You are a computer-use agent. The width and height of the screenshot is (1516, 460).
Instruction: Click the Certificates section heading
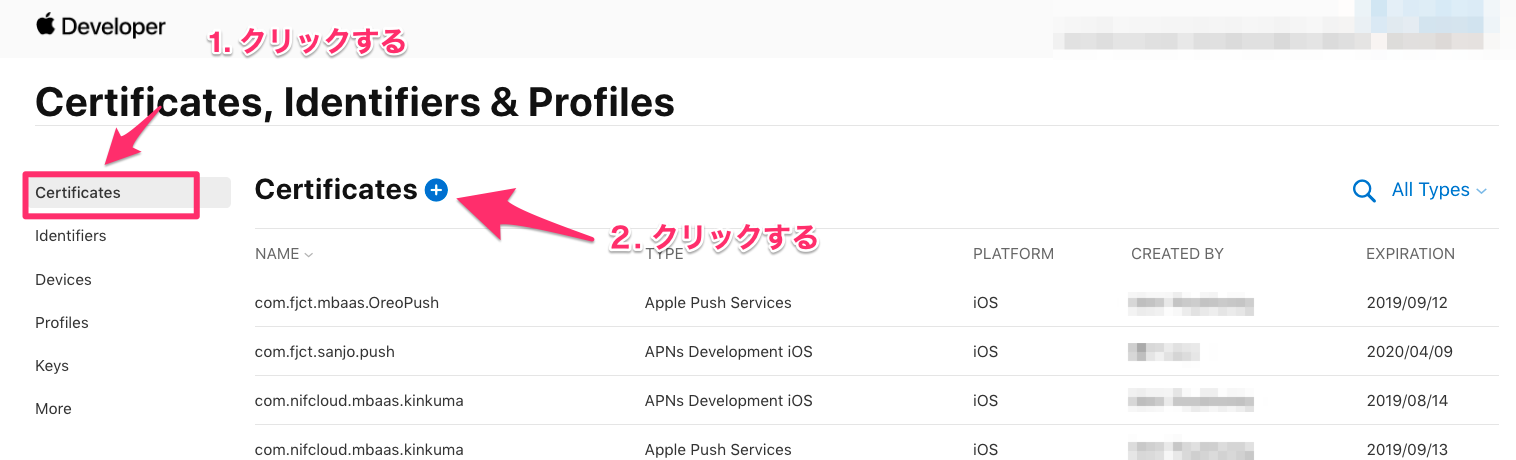336,189
